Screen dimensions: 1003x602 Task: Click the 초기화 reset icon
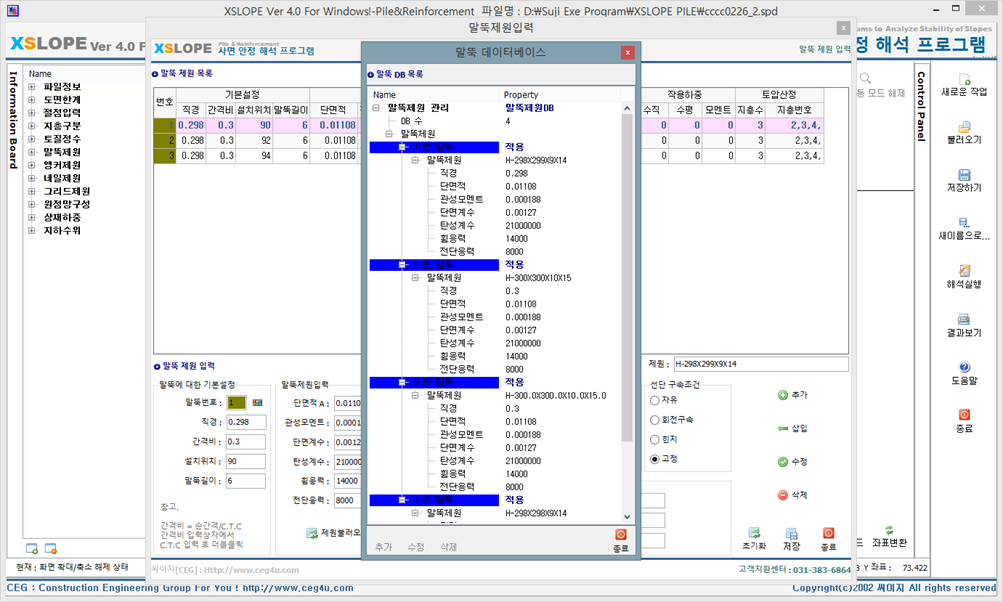tap(754, 533)
